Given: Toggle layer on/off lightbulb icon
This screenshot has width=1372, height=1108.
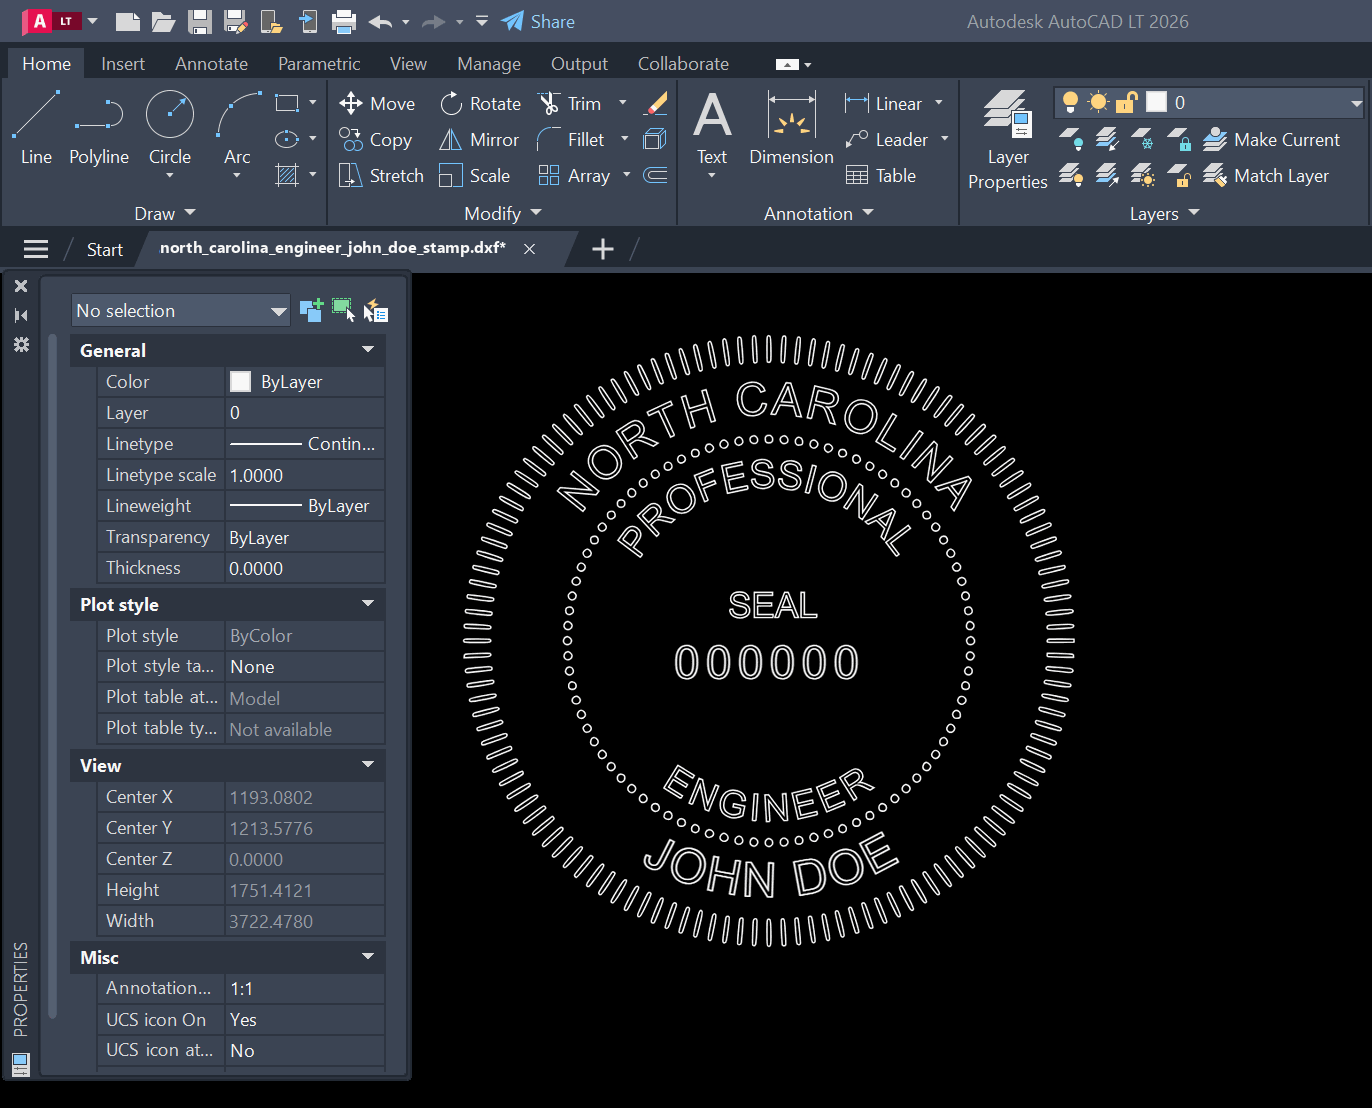Looking at the screenshot, I should pos(1070,102).
